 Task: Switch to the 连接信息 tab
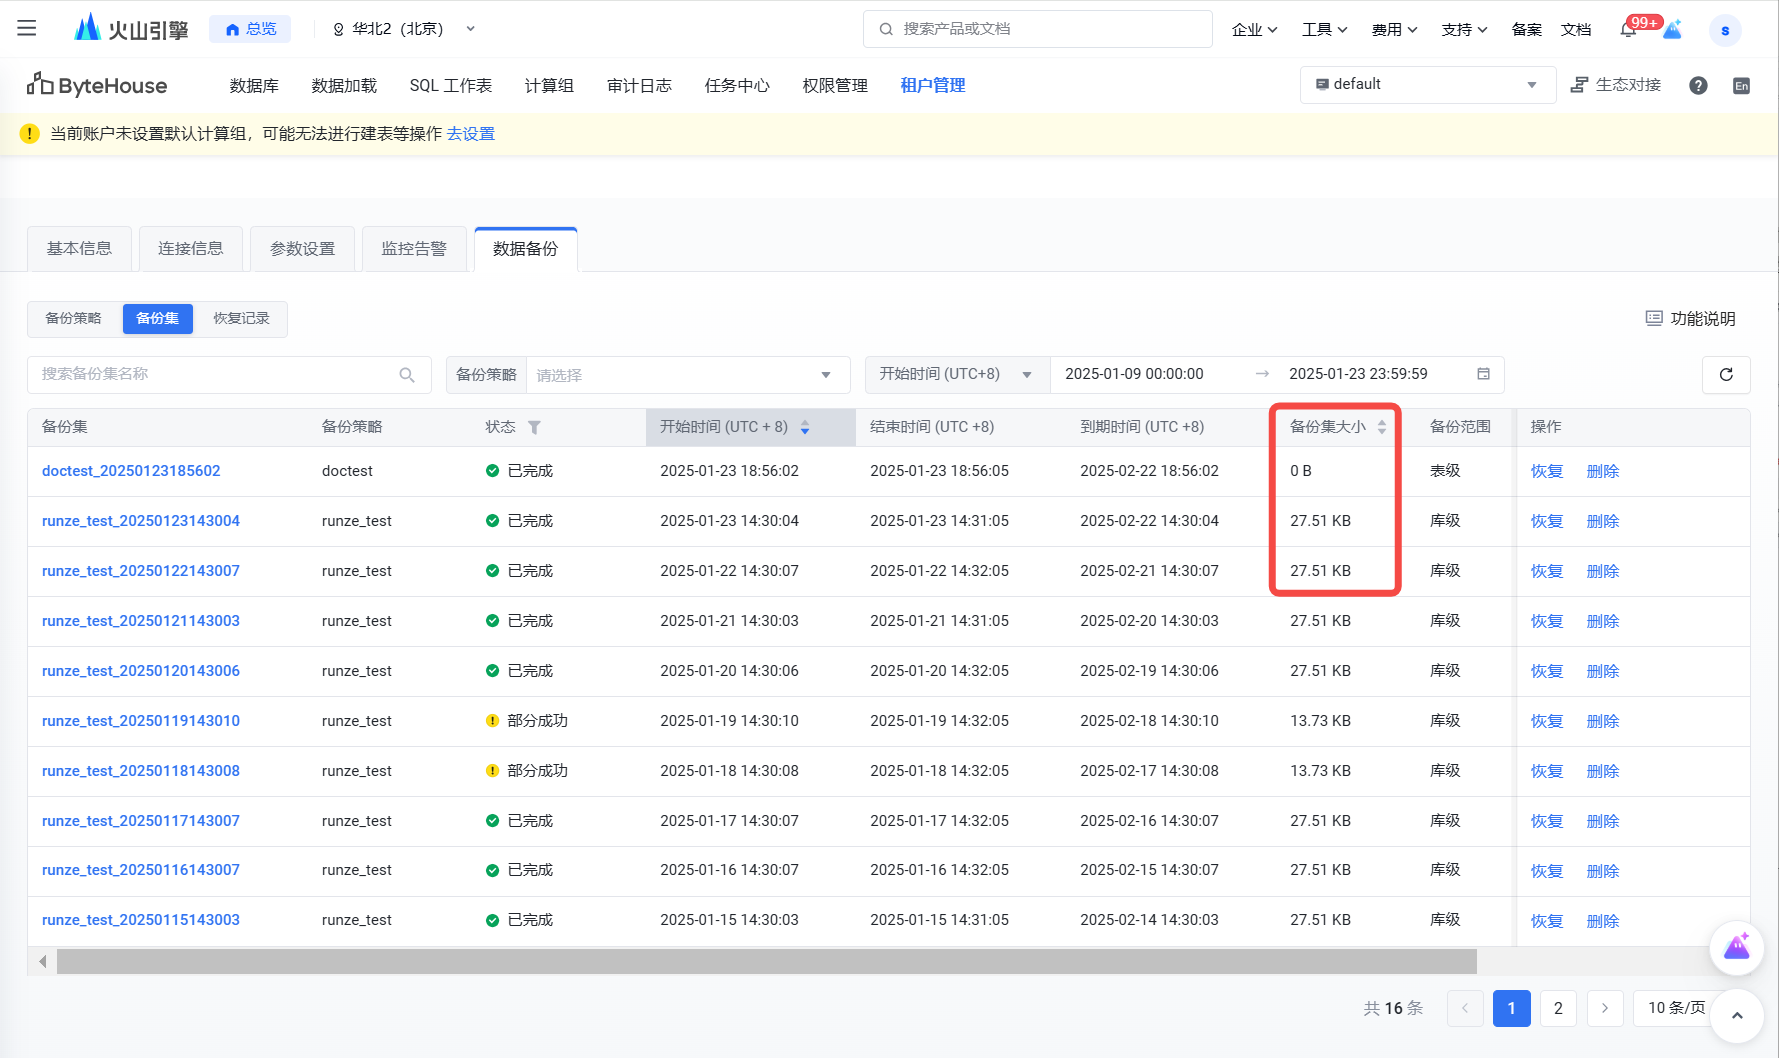[191, 248]
